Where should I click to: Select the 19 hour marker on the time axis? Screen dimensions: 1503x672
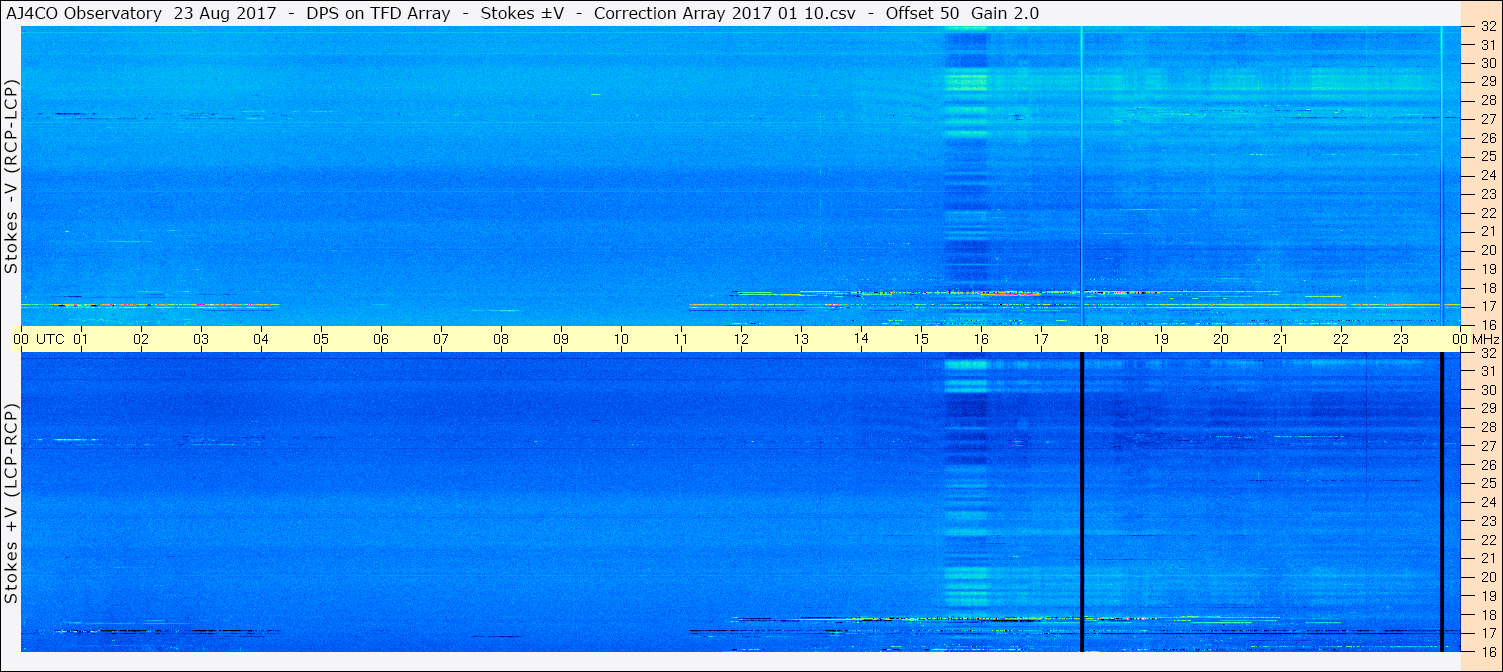[1161, 339]
